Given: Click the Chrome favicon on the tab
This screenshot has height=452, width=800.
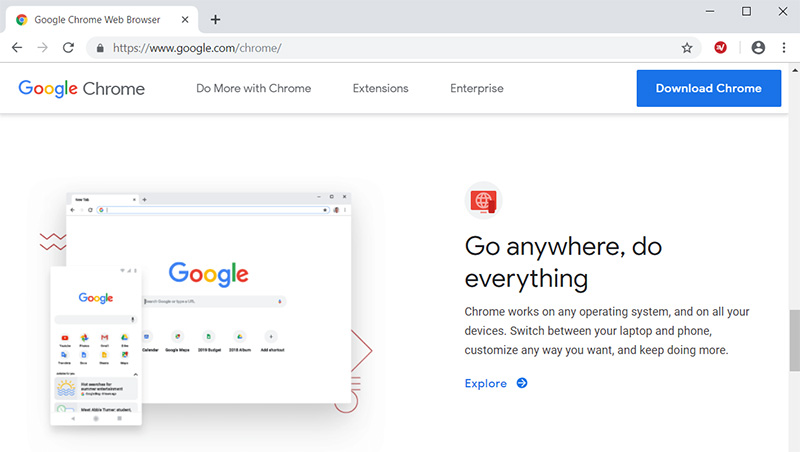Looking at the screenshot, I should tap(21, 19).
